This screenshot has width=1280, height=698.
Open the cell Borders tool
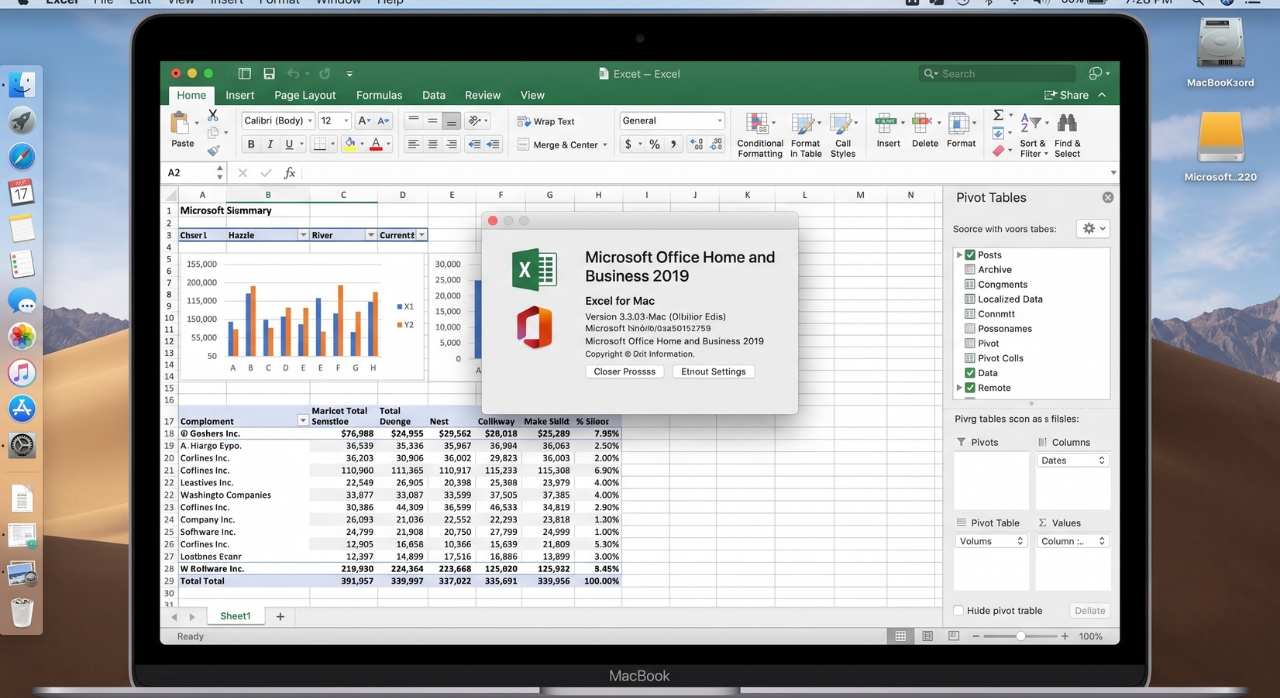click(319, 144)
